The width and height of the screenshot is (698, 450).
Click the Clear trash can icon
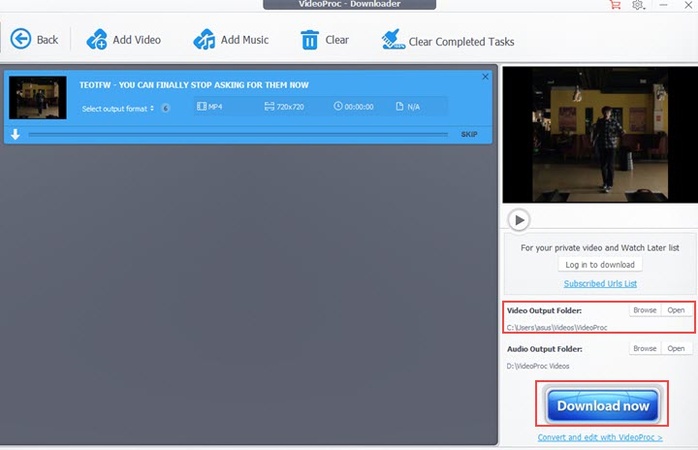click(309, 40)
